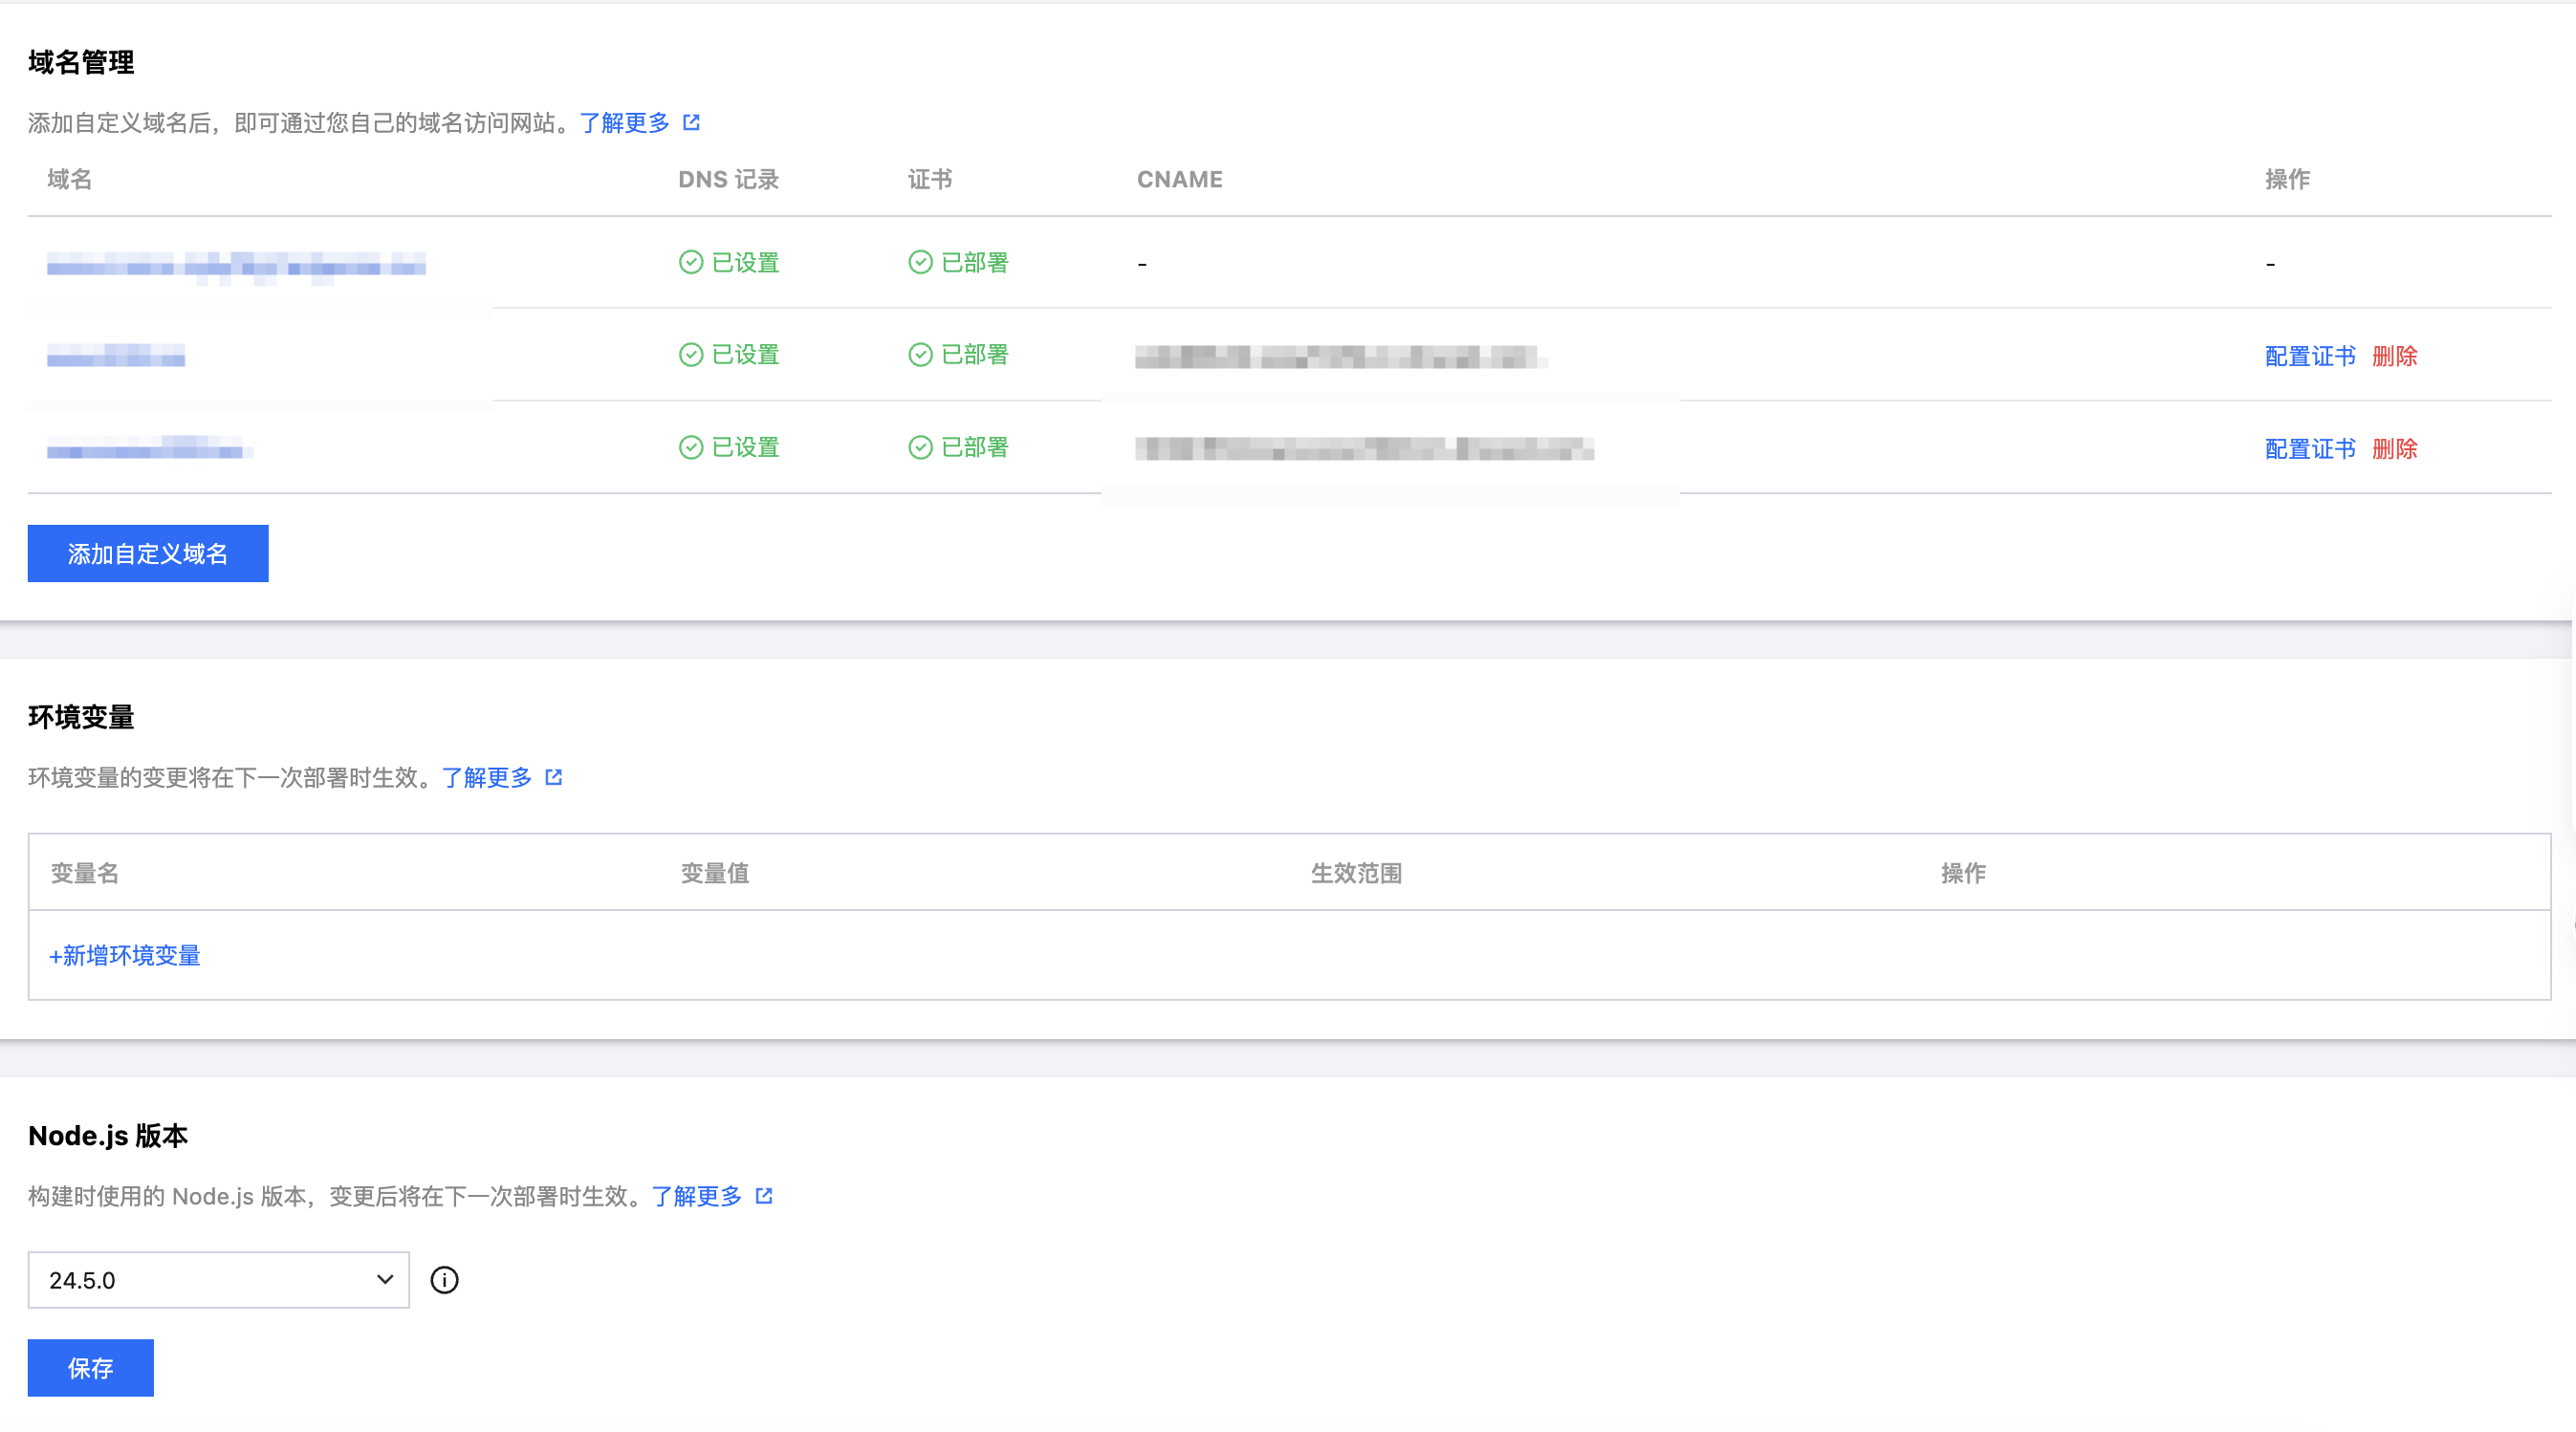Viewport: 2576px width, 1432px height.
Task: Click second row's DNS 已设置 check icon
Action: pos(691,355)
